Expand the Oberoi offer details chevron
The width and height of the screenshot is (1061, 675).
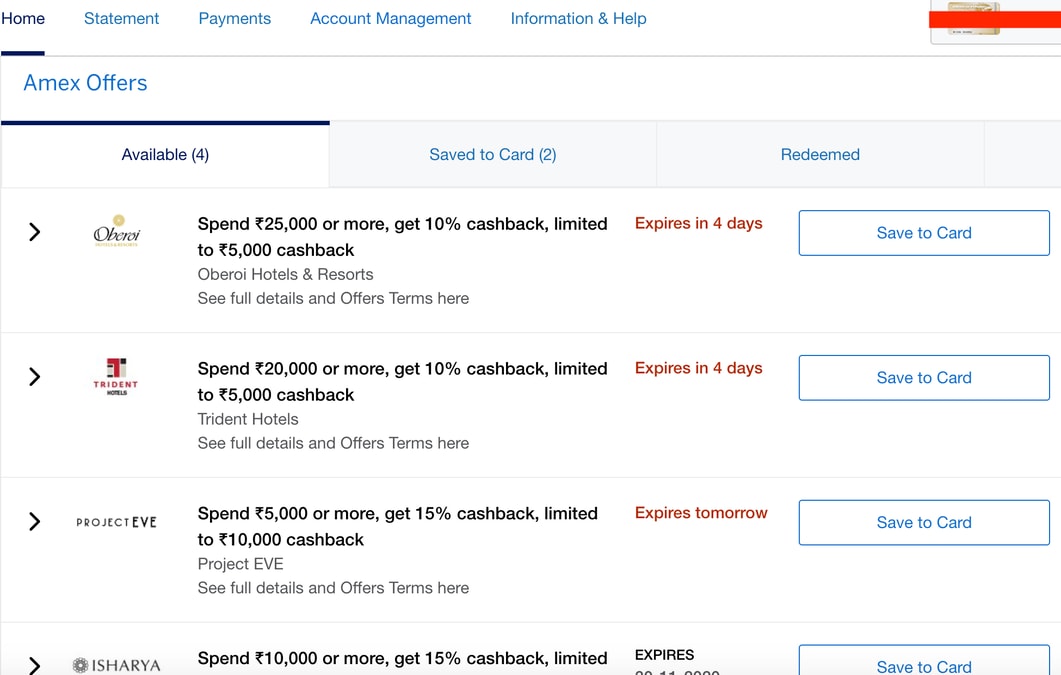35,232
